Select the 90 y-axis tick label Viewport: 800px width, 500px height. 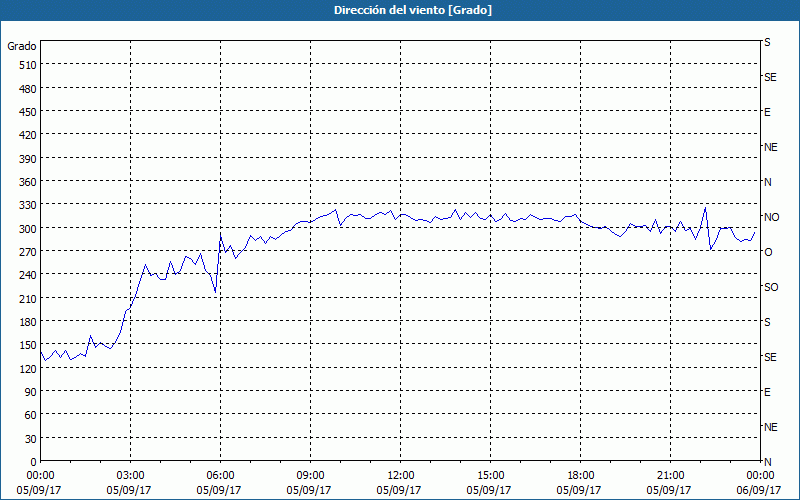click(x=31, y=392)
